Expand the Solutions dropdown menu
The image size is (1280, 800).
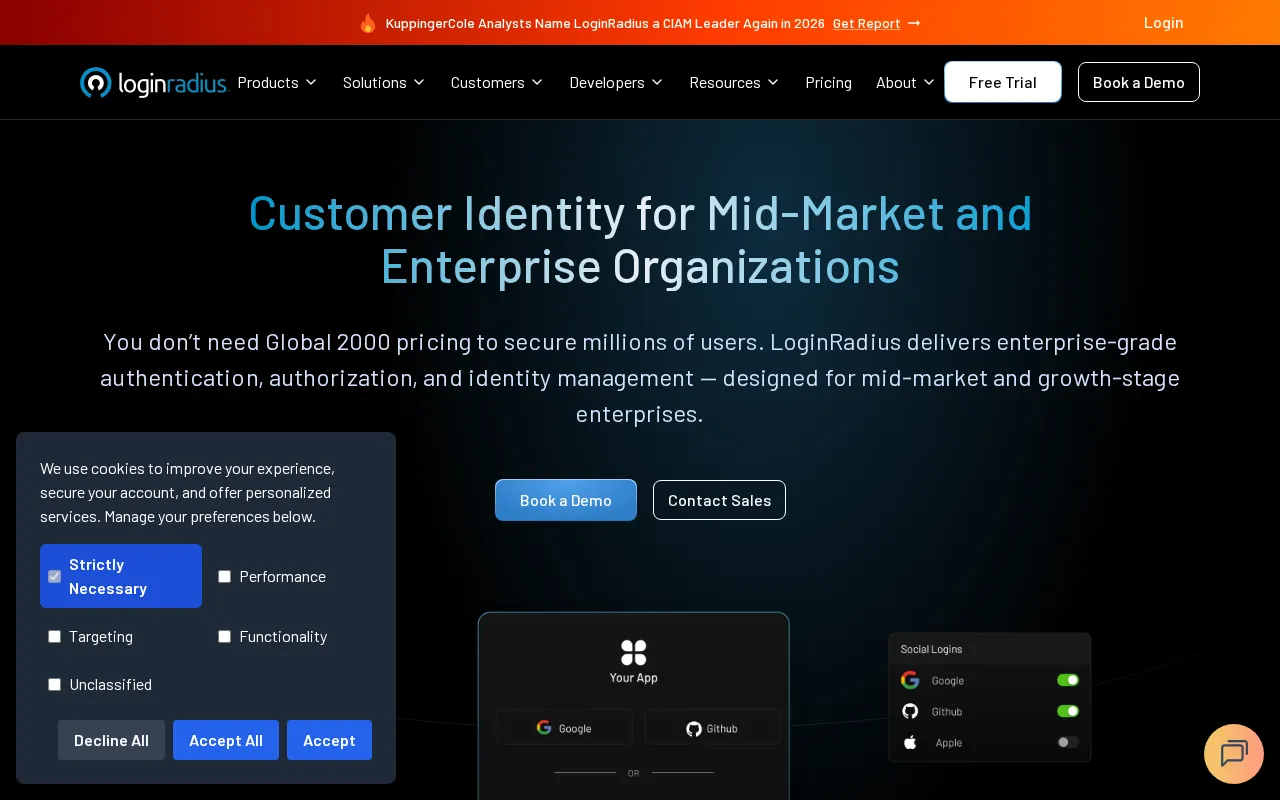click(x=384, y=82)
